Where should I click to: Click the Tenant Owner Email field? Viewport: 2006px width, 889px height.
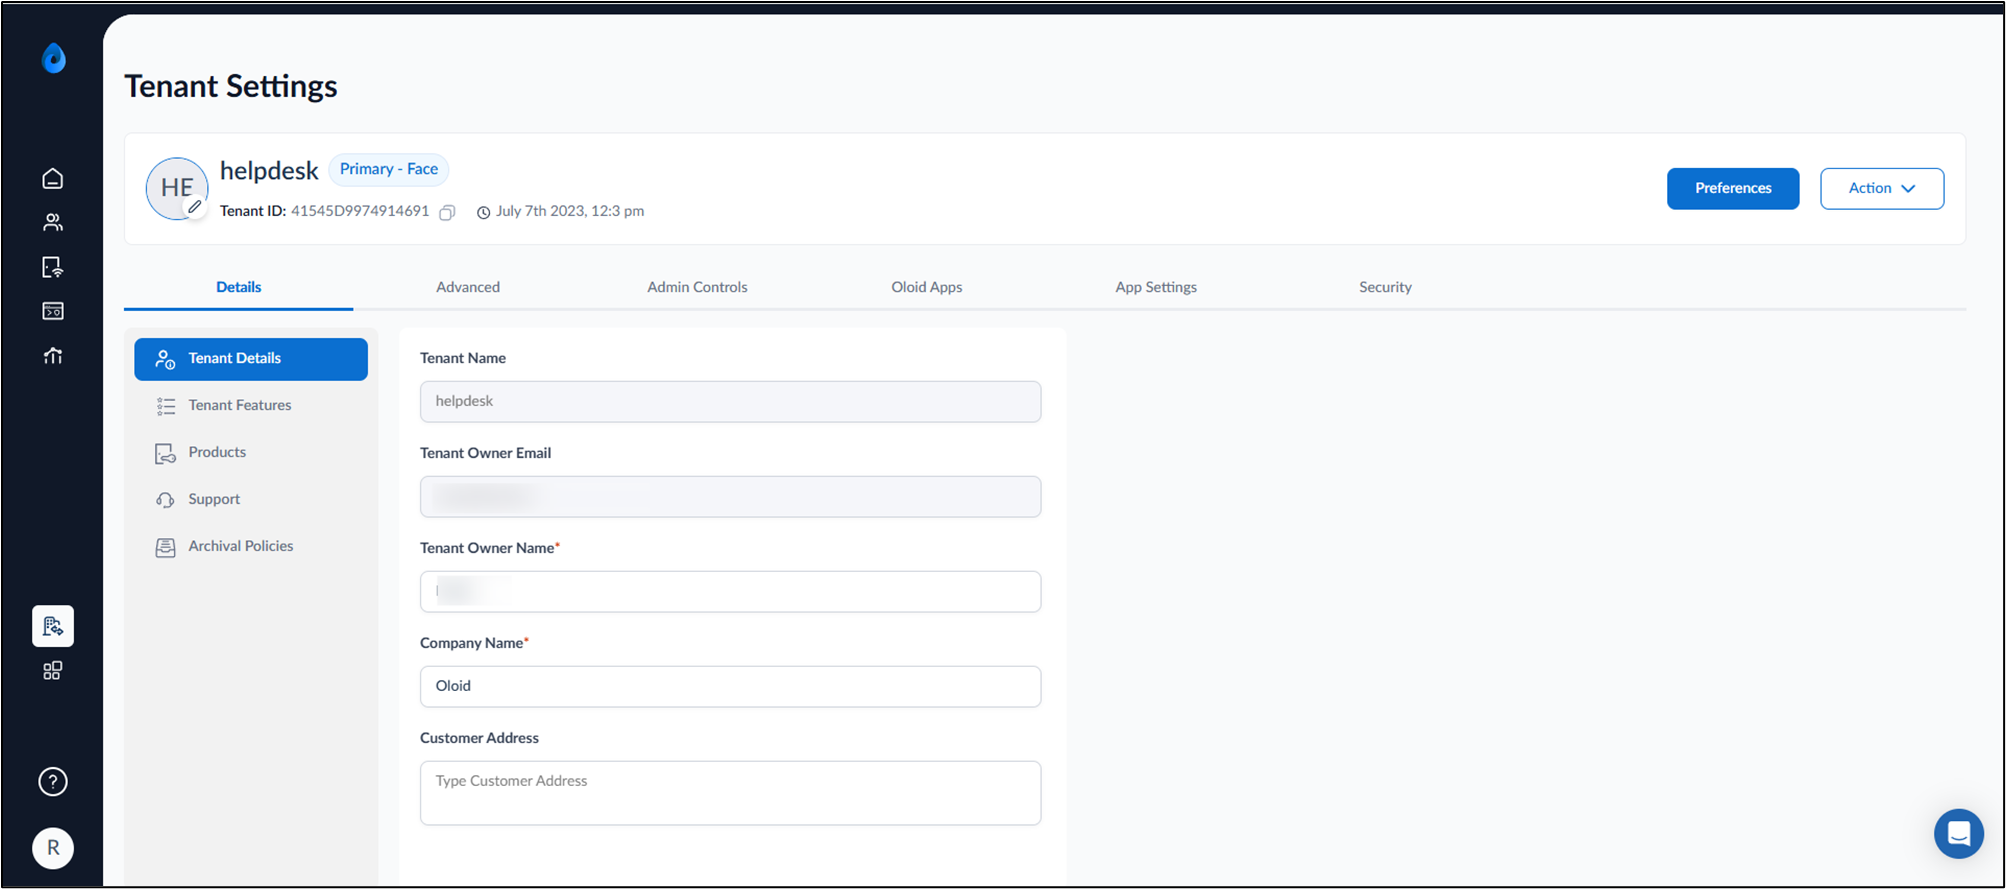pos(730,497)
